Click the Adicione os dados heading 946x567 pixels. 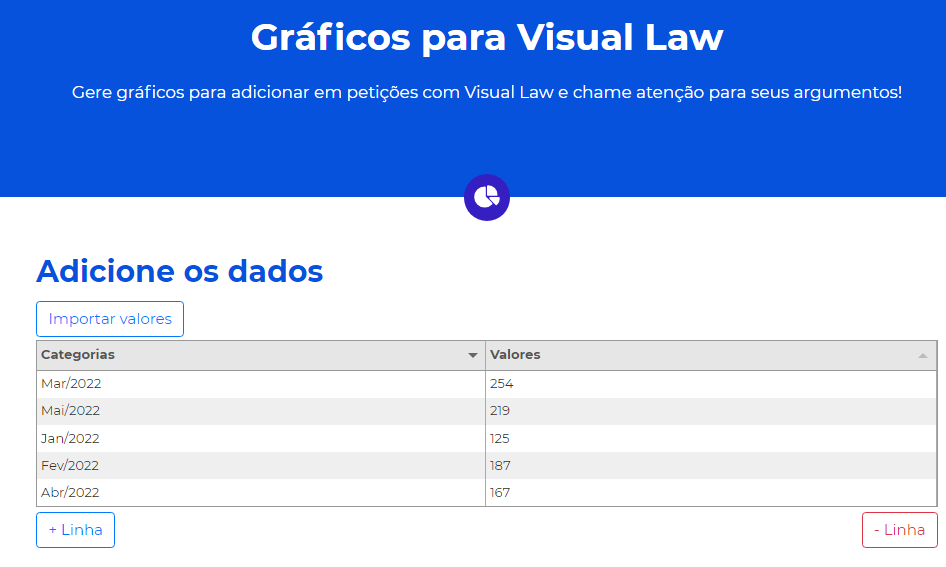[180, 271]
